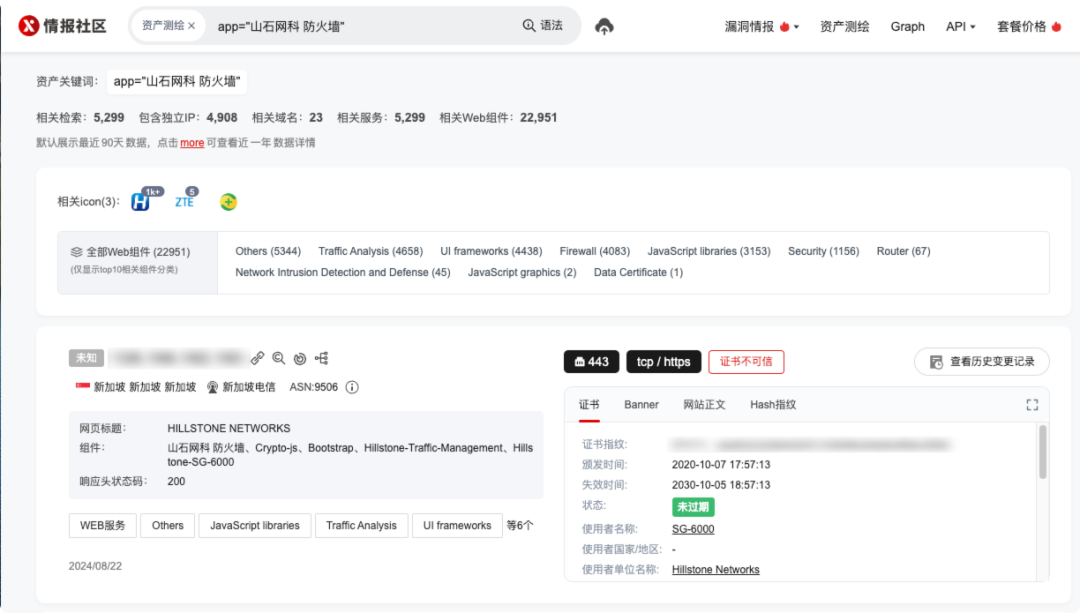Image resolution: width=1080 pixels, height=613 pixels.
Task: Open 套餐价格 pricing page
Action: (1029, 26)
